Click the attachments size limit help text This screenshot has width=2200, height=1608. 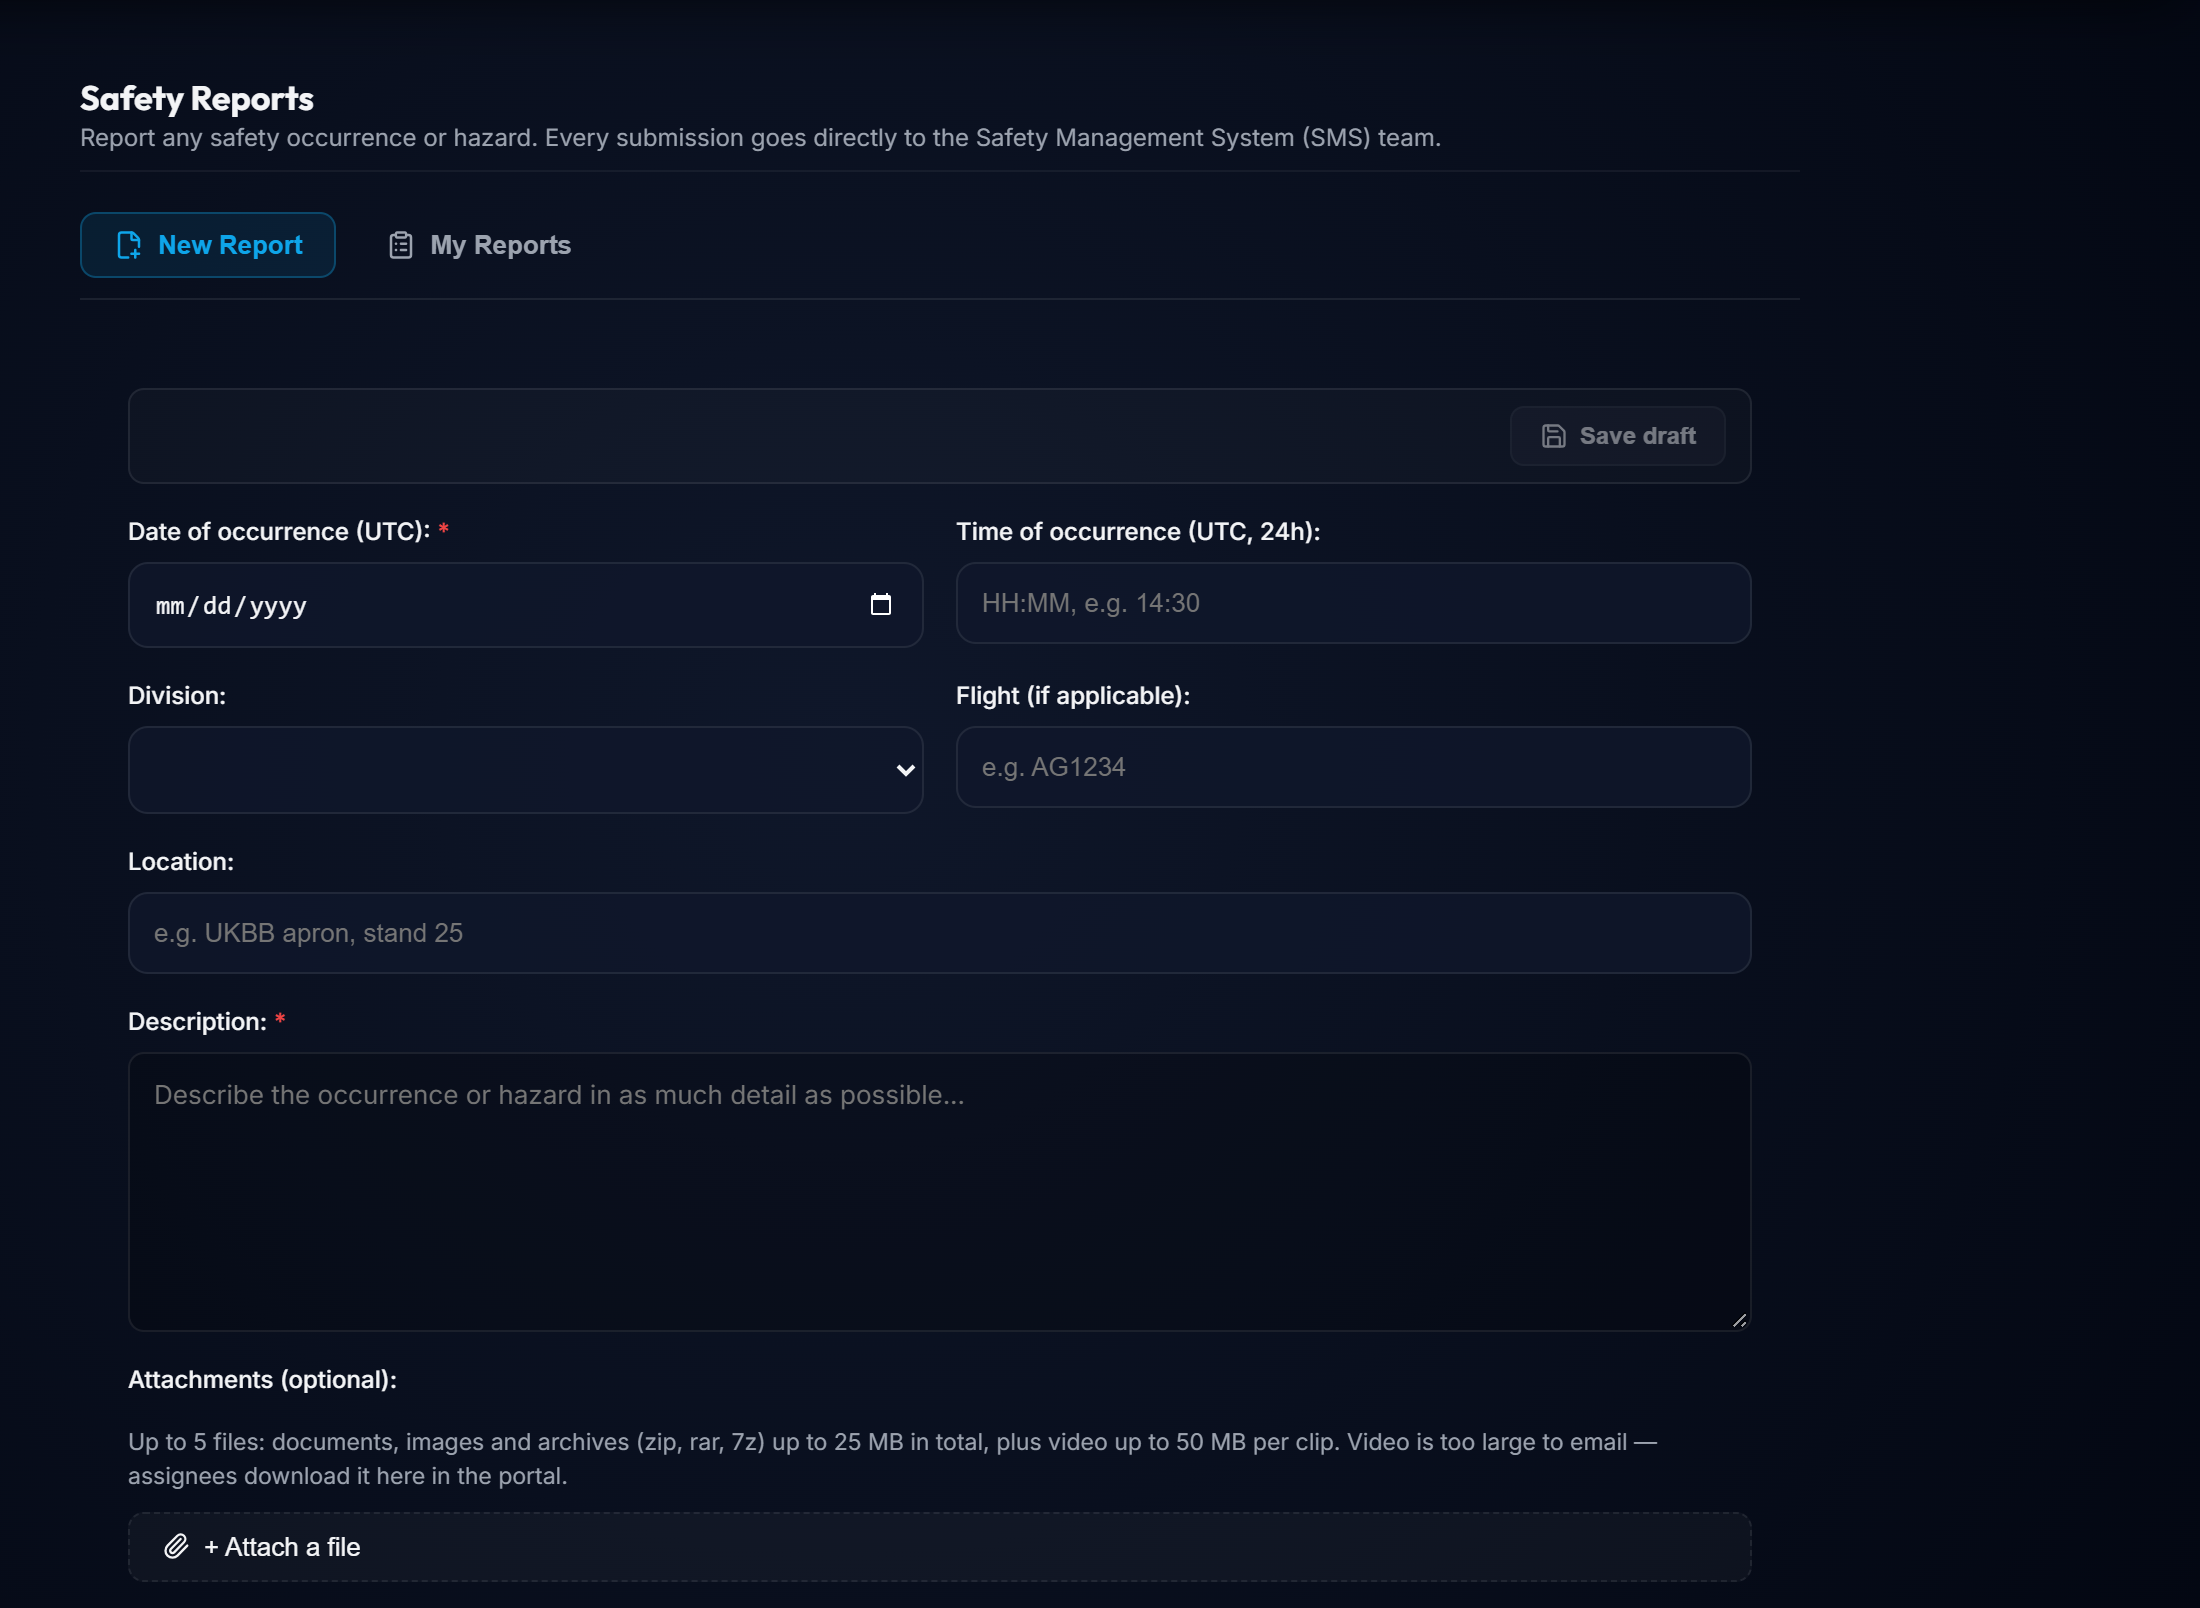892,1459
